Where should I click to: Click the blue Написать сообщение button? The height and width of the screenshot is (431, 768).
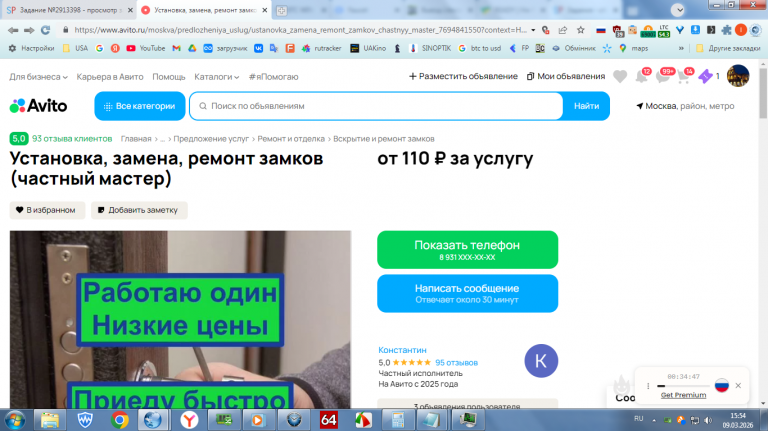coord(467,293)
